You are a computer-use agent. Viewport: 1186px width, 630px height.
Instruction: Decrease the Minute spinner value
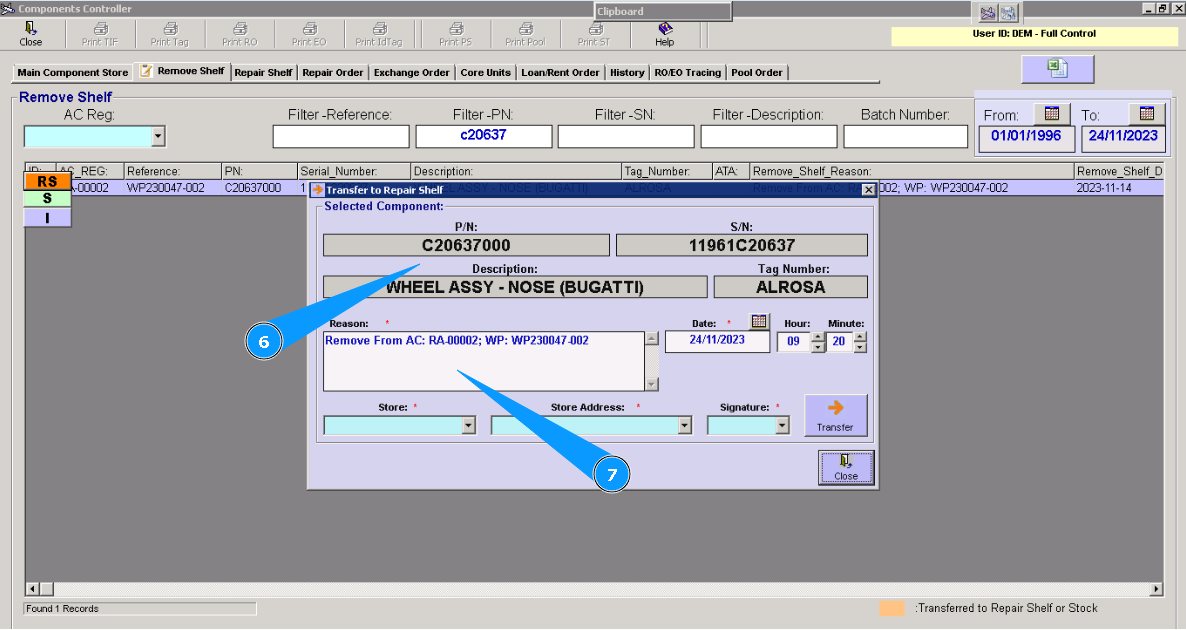click(x=860, y=347)
